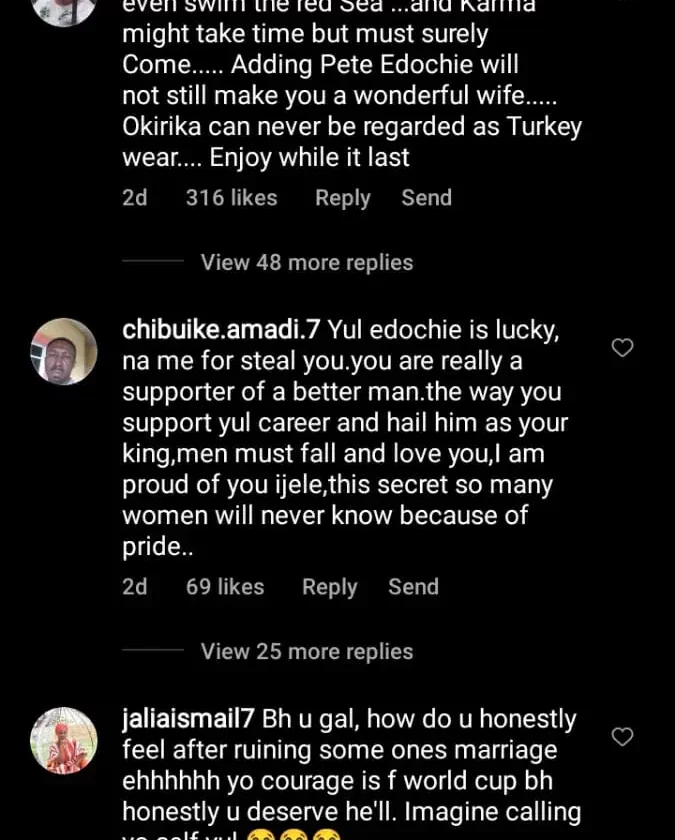View the 69 likes list
This screenshot has height=840, width=675.
(225, 587)
